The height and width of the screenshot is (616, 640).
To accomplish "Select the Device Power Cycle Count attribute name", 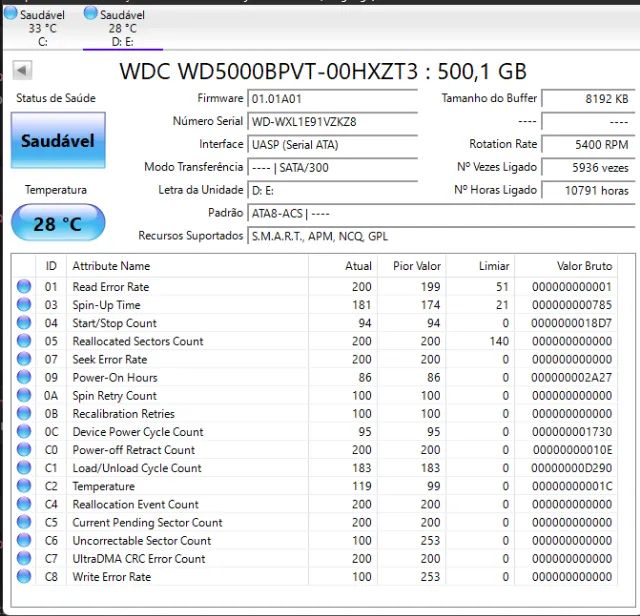I will pos(138,431).
